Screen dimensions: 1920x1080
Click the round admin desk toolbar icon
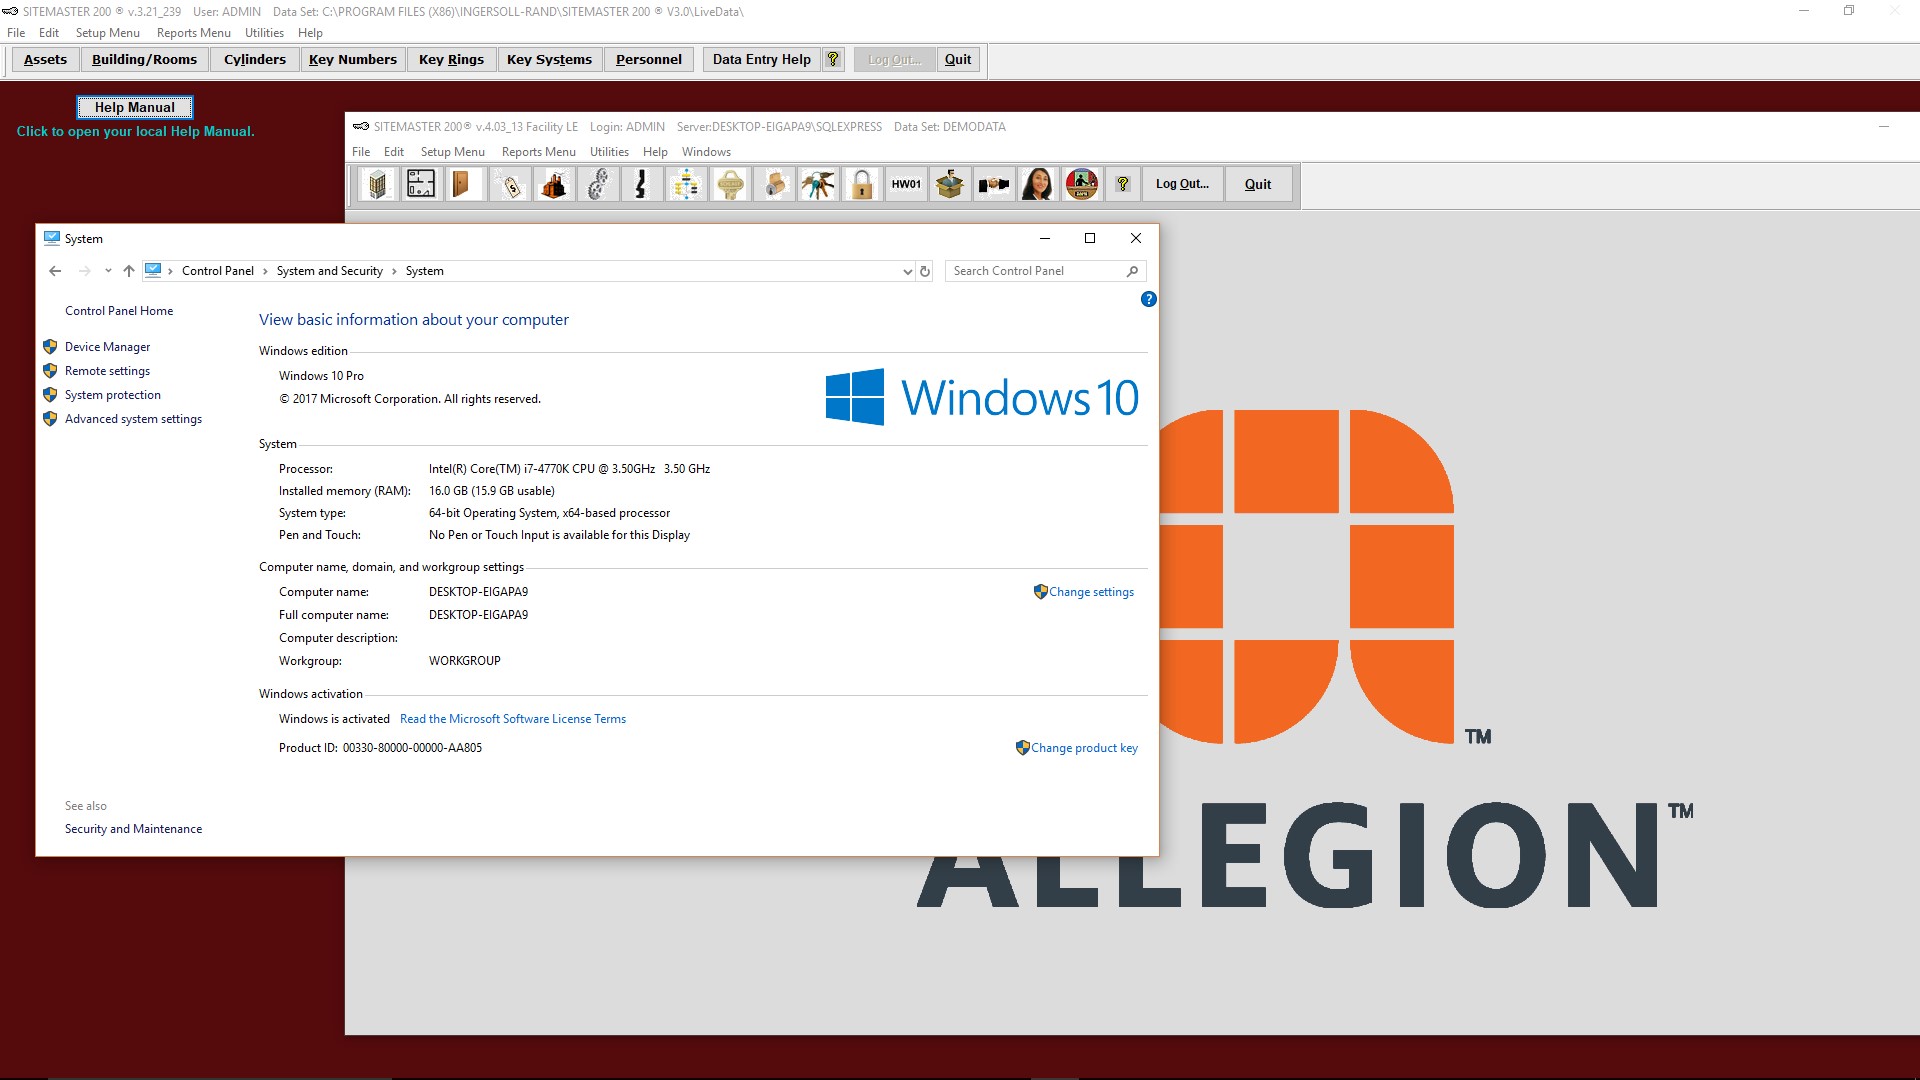click(1082, 184)
